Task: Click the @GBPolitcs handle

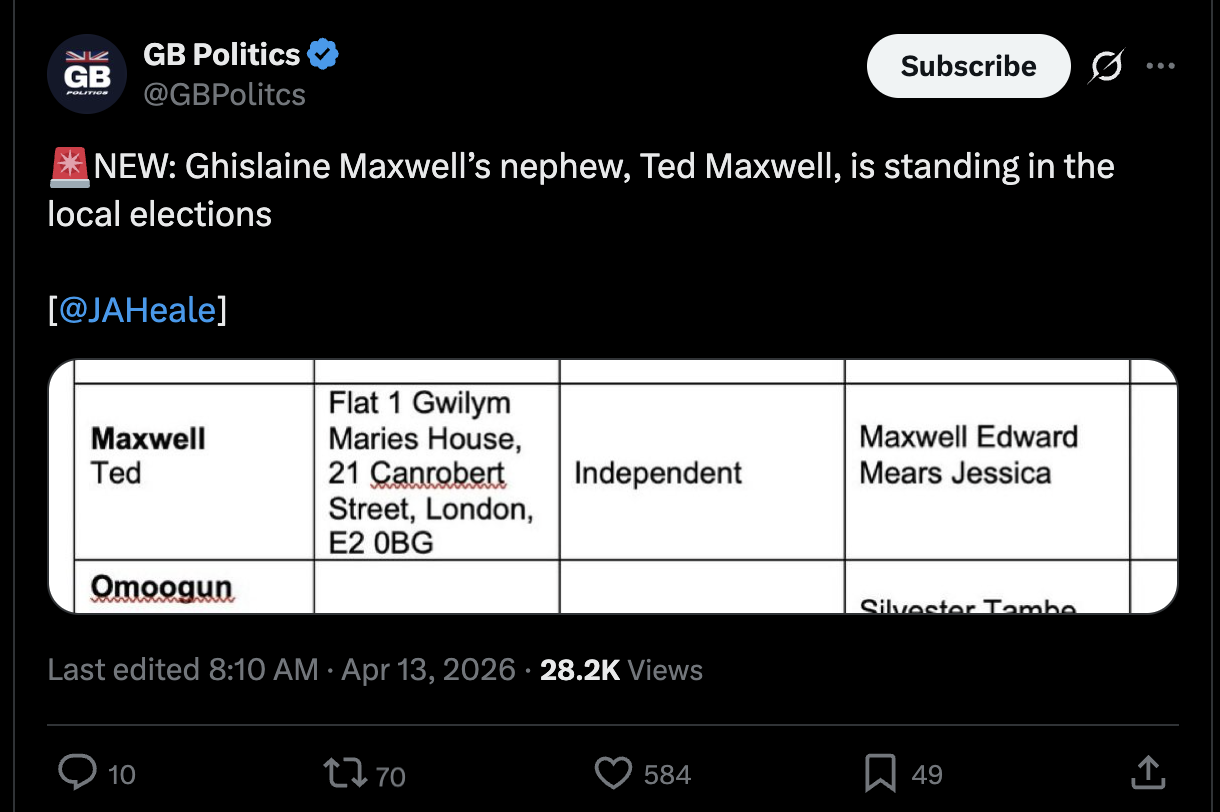Action: [225, 94]
